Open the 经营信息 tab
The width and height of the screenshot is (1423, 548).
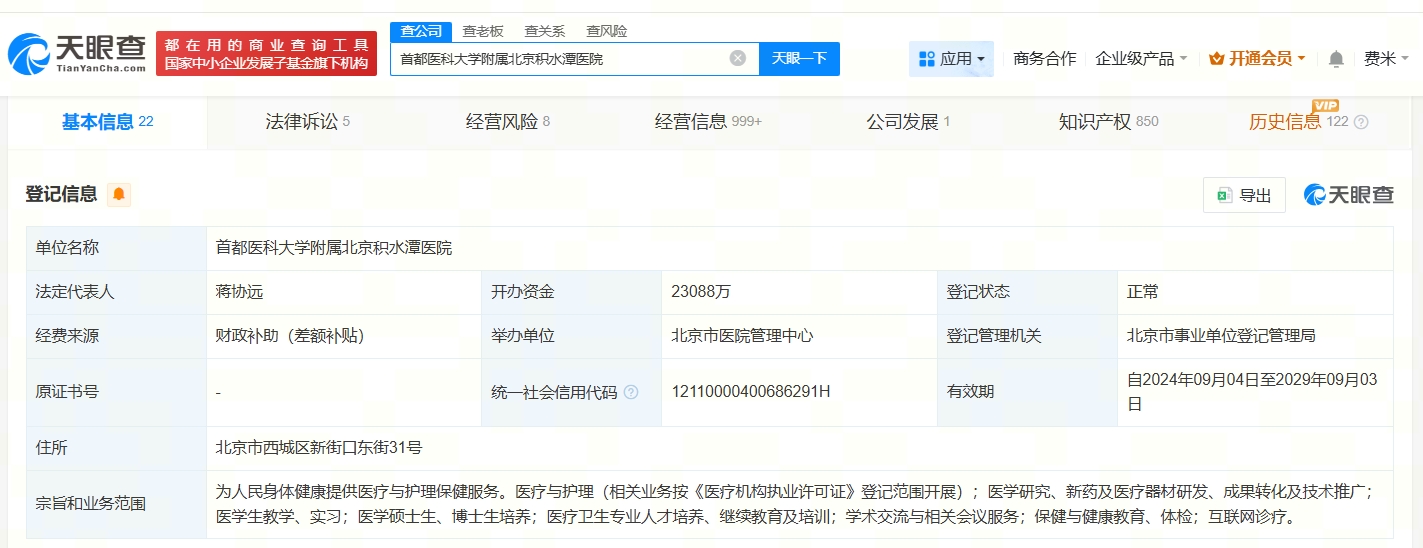click(708, 122)
